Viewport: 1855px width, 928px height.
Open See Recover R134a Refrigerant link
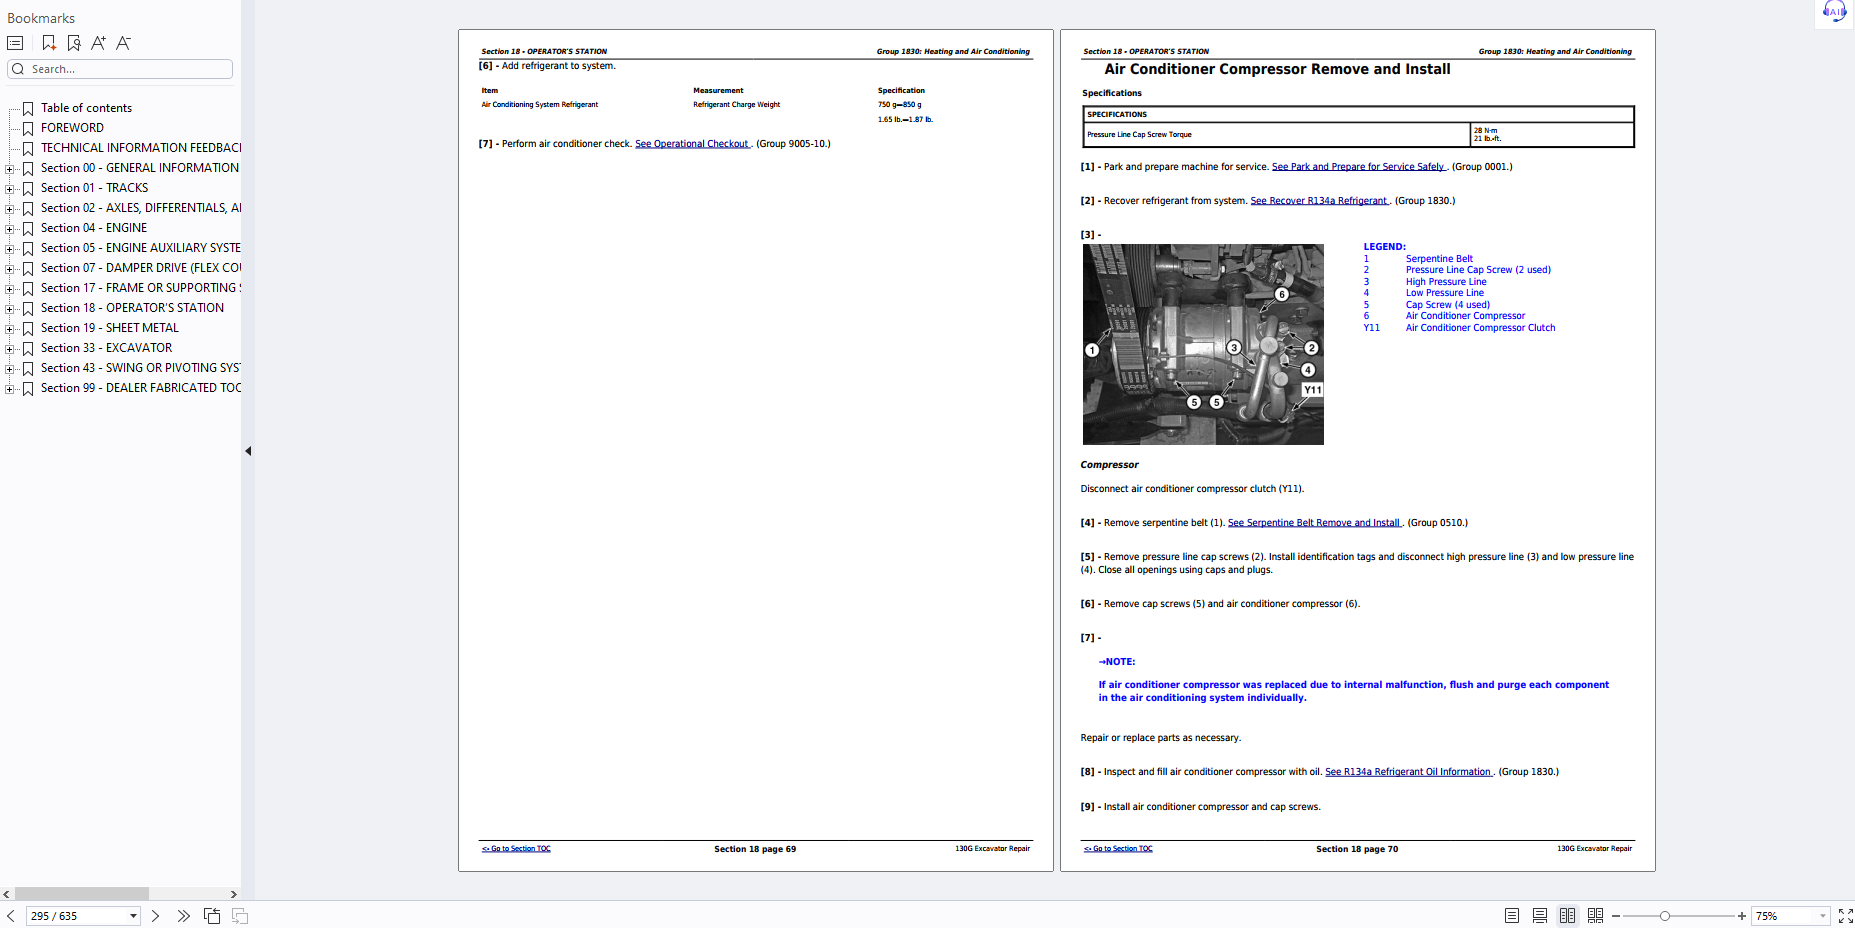(x=1318, y=201)
